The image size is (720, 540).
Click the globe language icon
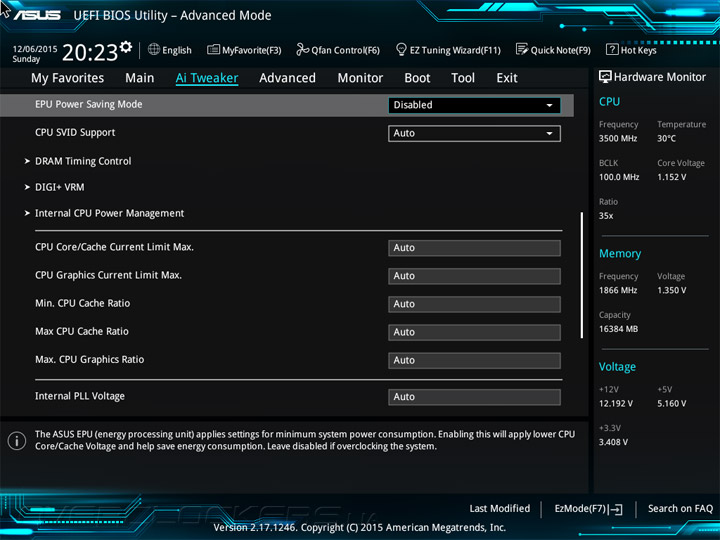pos(154,49)
